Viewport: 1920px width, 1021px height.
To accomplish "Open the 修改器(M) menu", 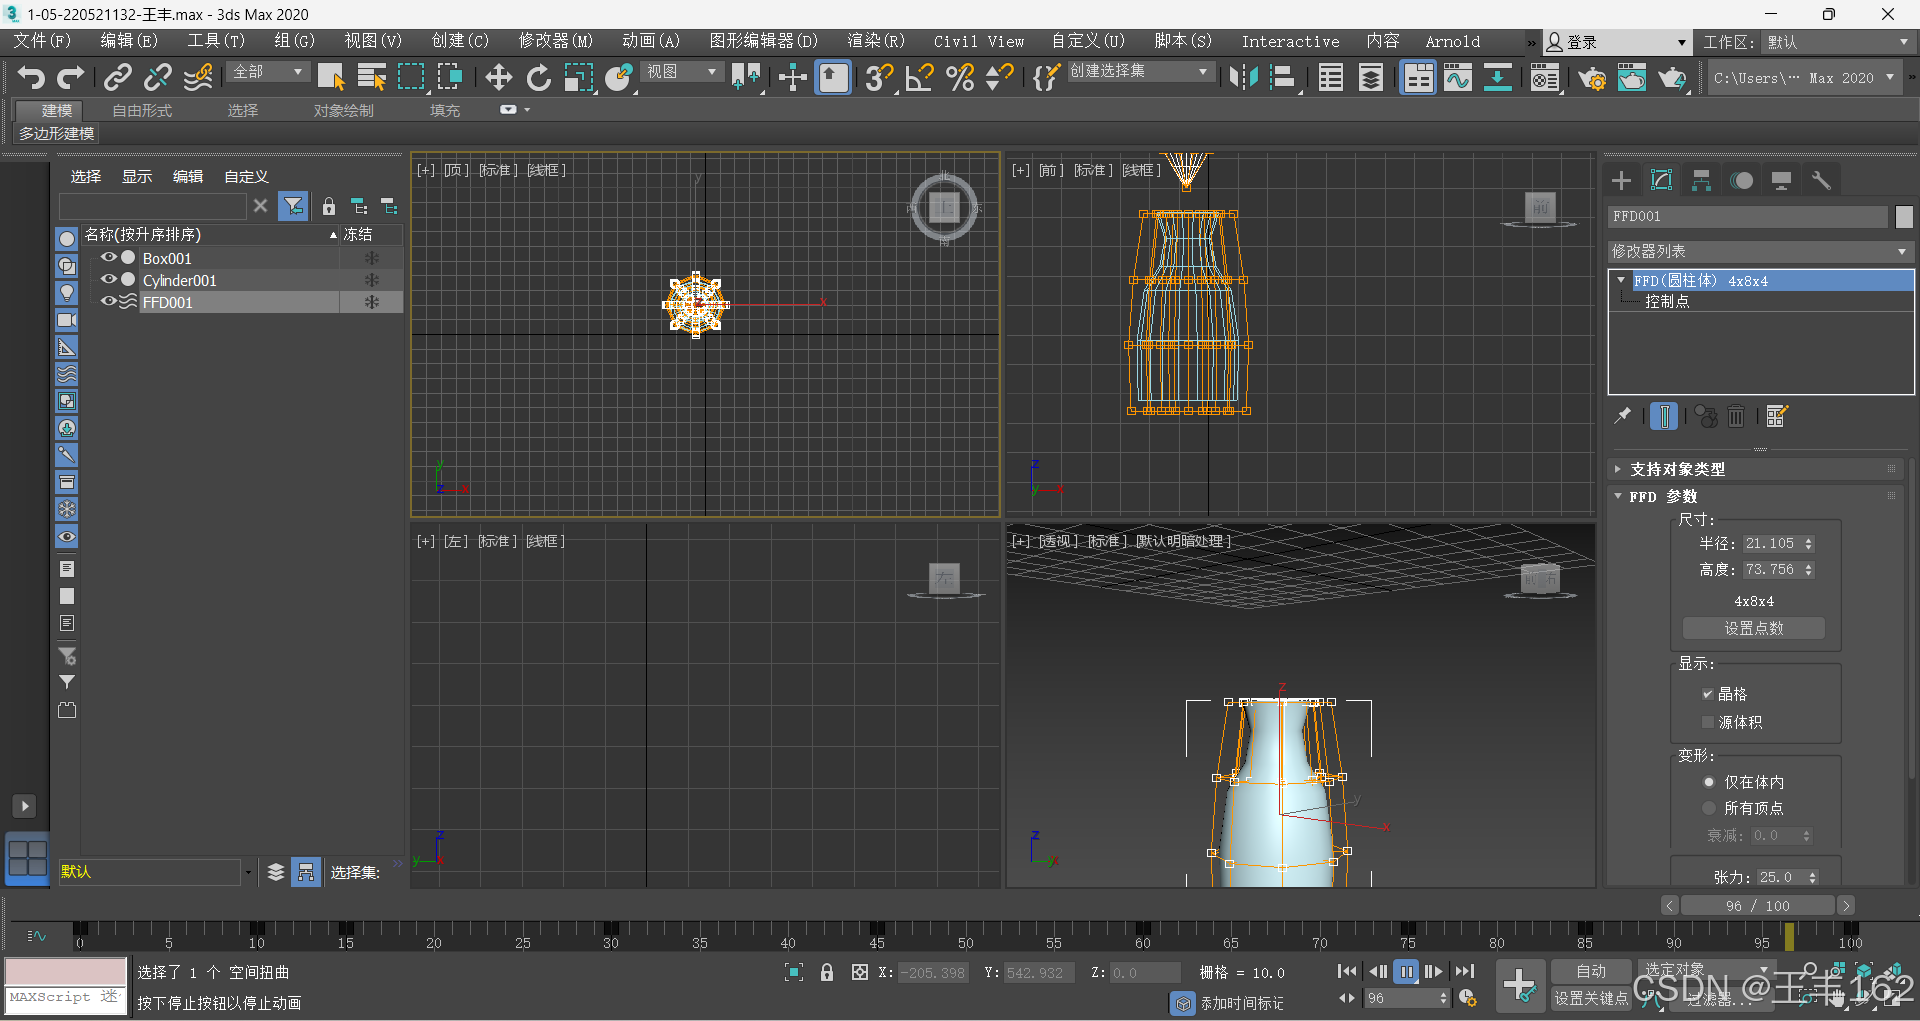I will [555, 41].
